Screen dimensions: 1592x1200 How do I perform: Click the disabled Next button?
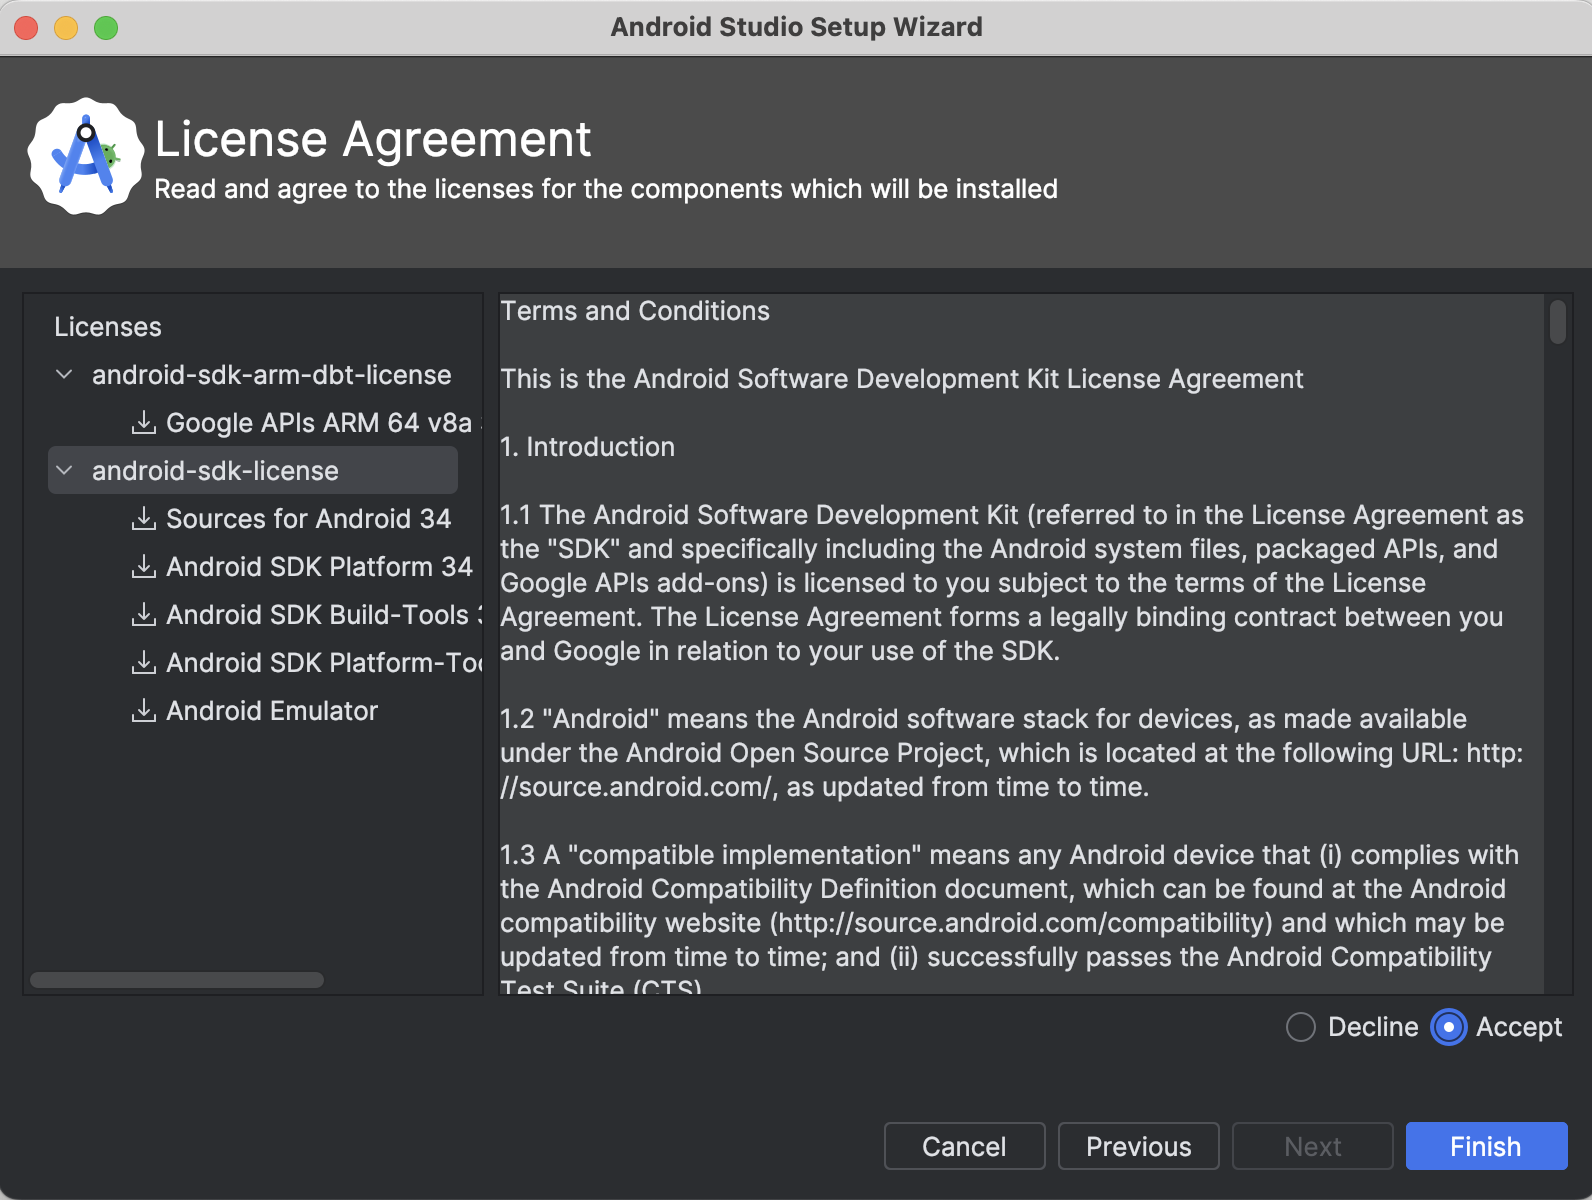click(1312, 1146)
